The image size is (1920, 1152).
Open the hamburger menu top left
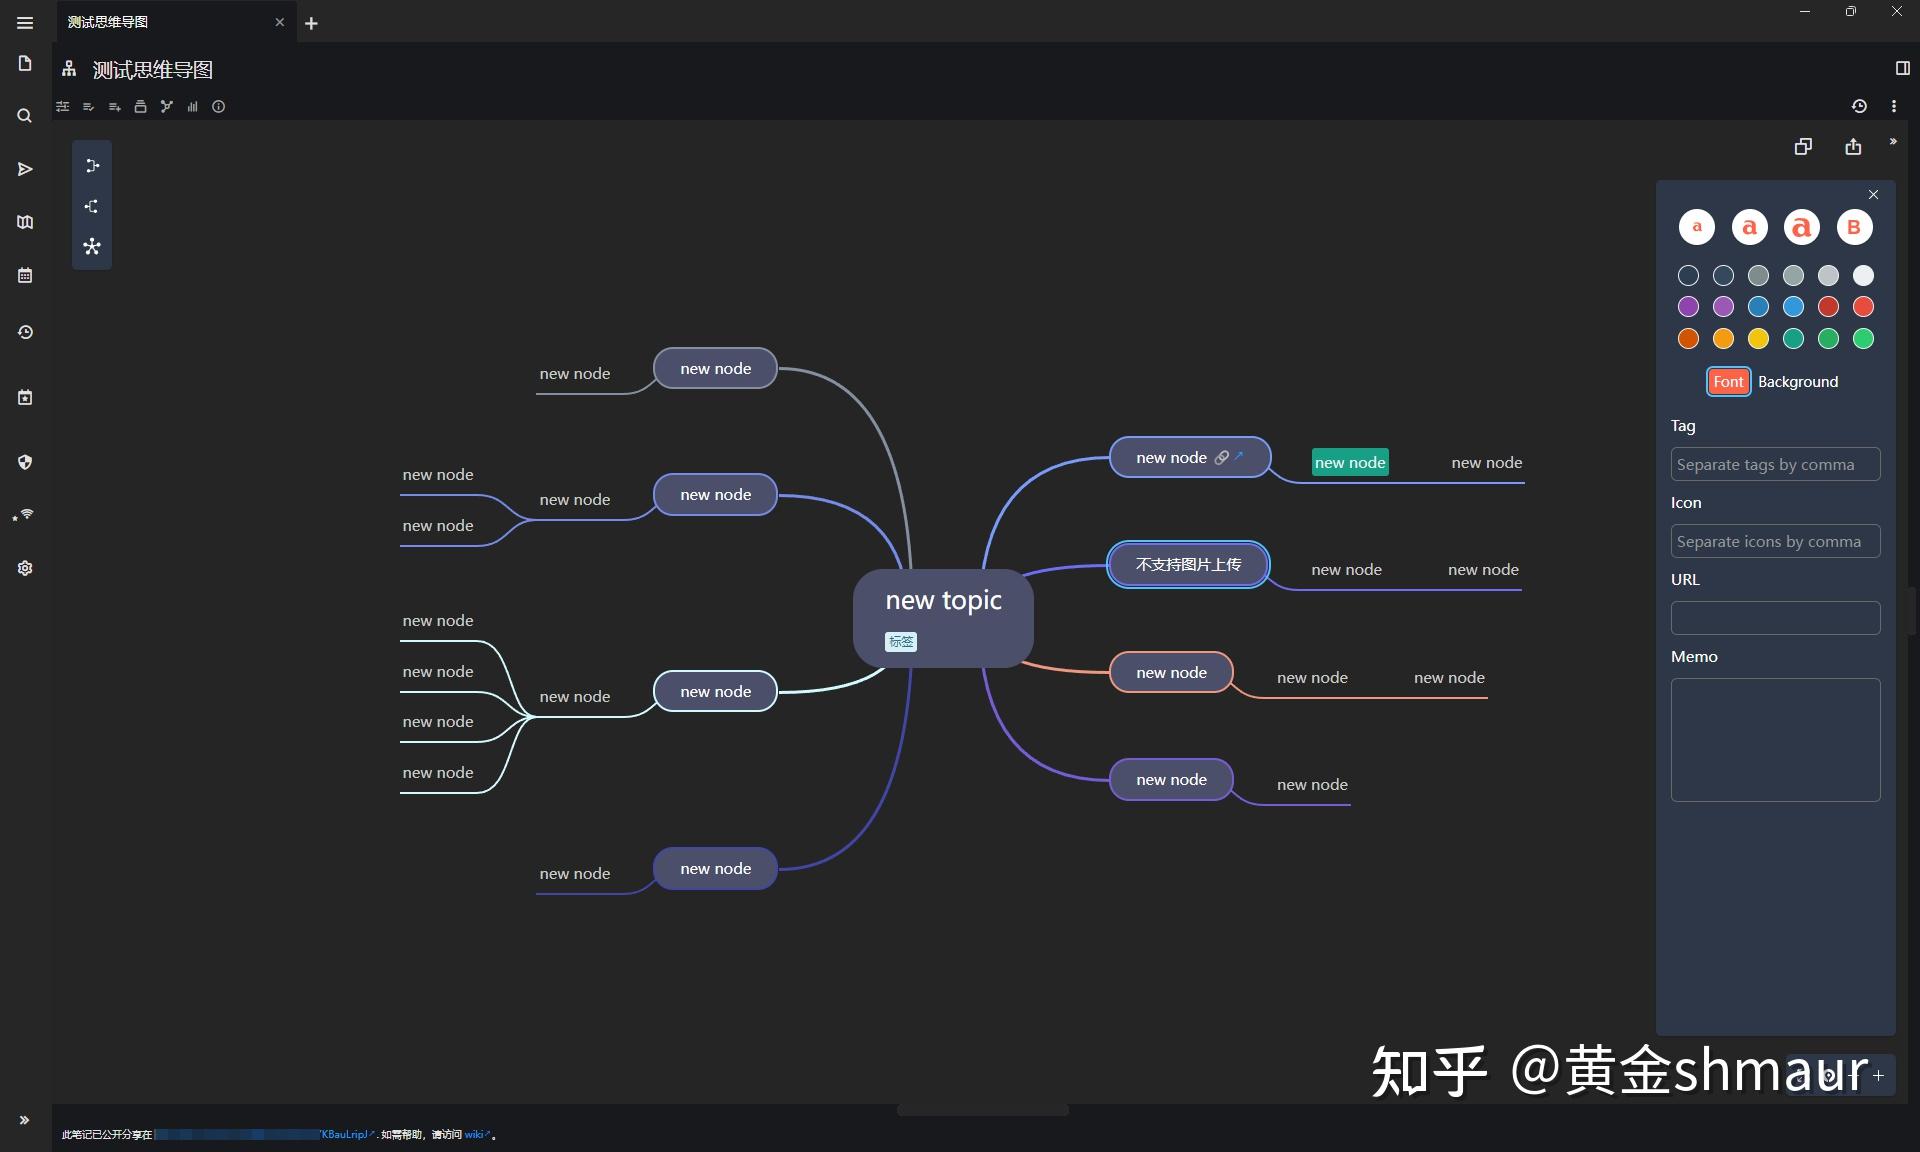pos(25,22)
